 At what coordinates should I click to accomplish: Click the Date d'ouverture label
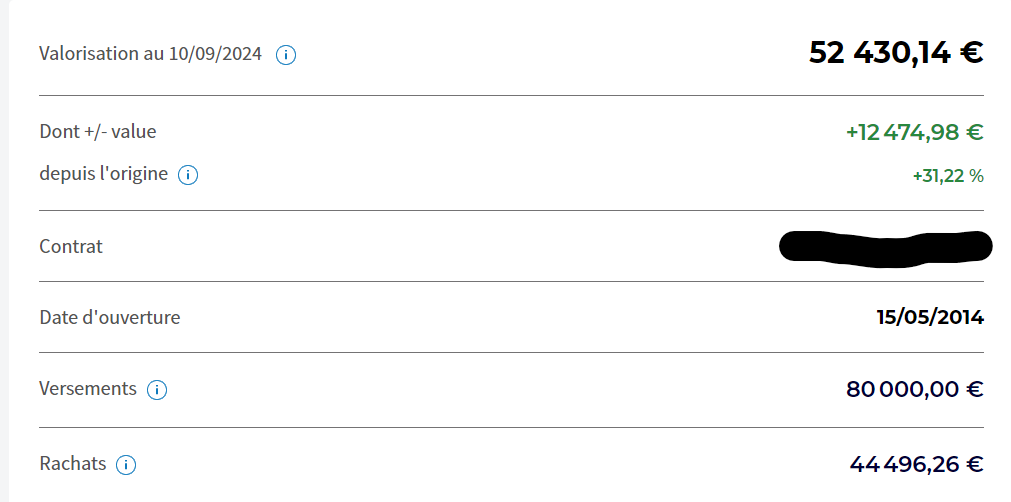110,317
